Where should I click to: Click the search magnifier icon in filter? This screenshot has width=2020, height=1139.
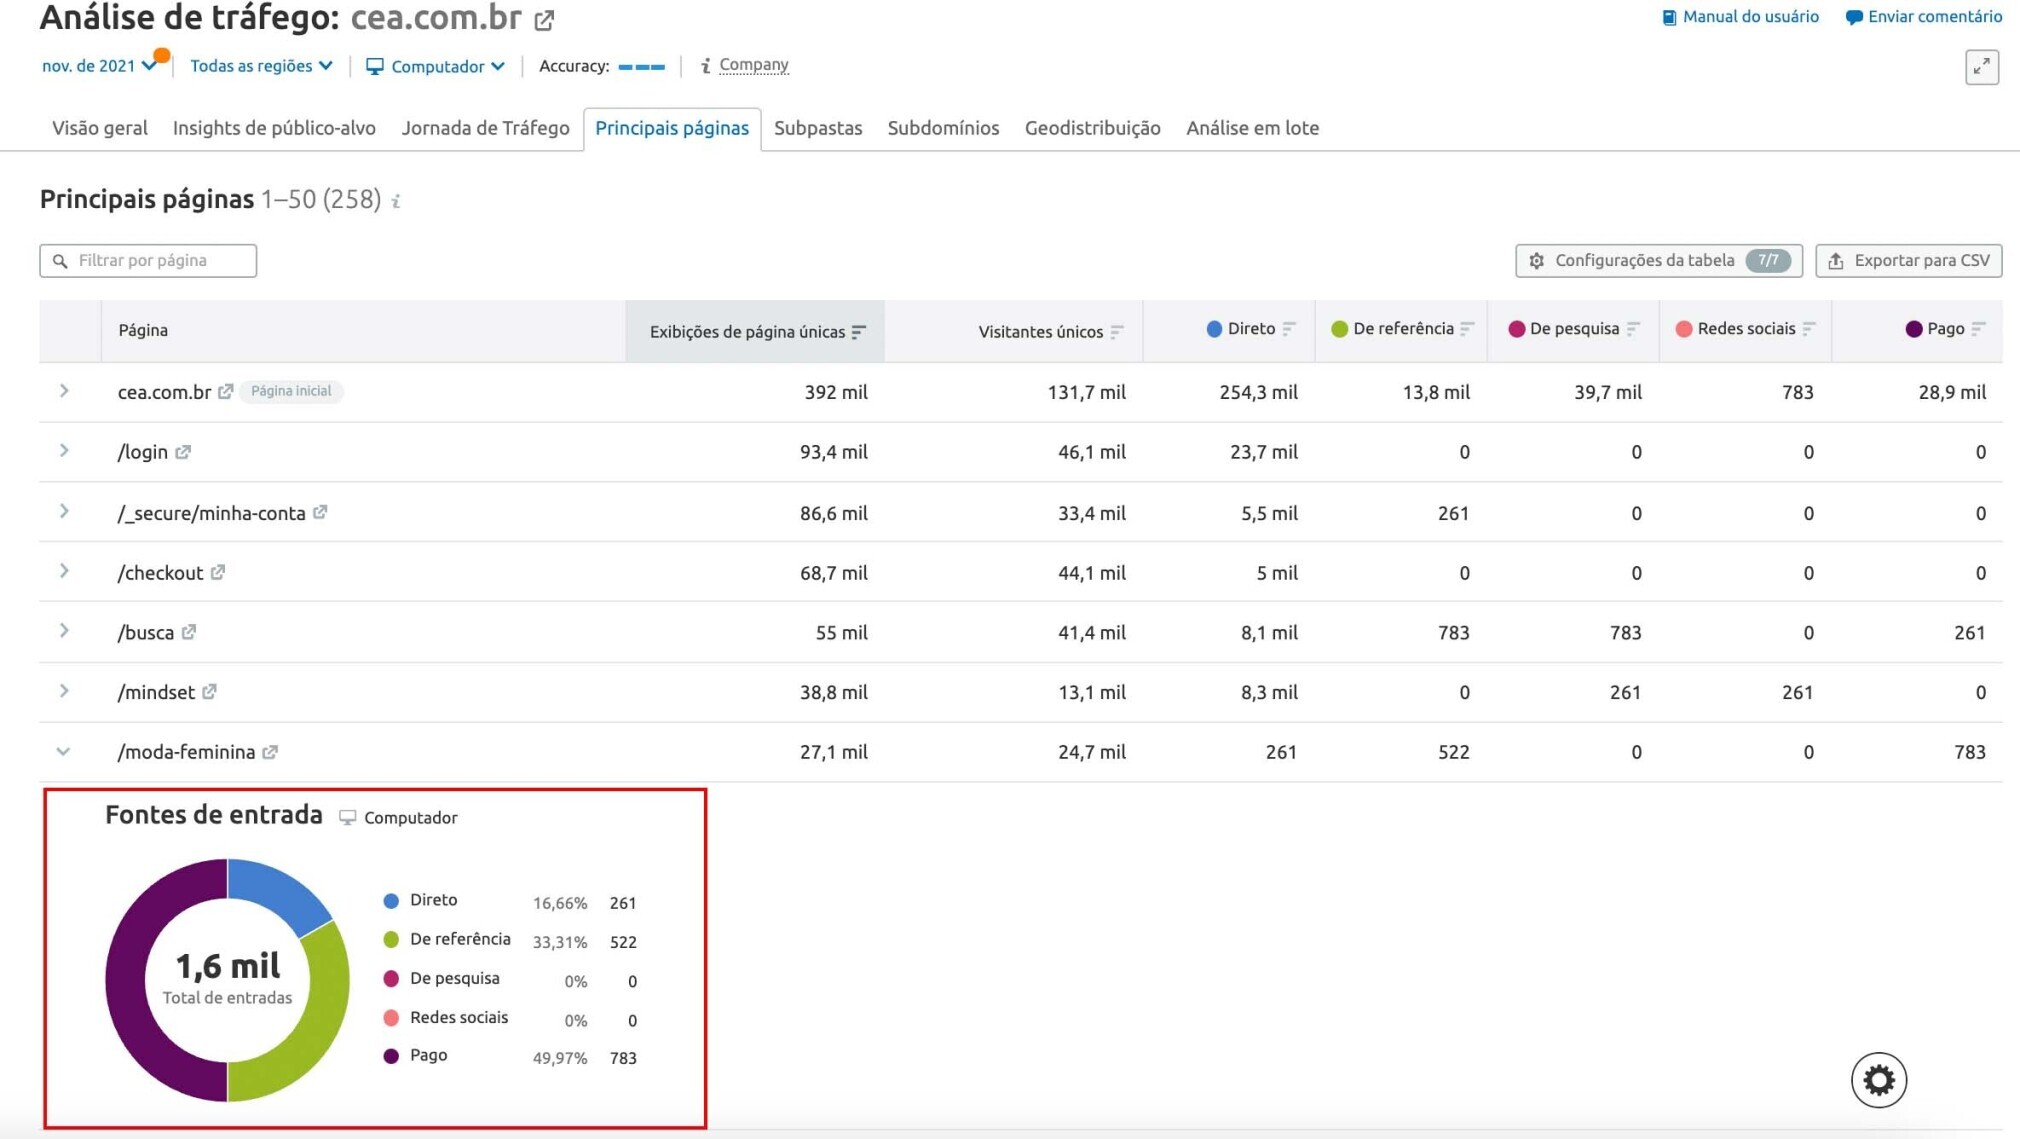point(60,261)
